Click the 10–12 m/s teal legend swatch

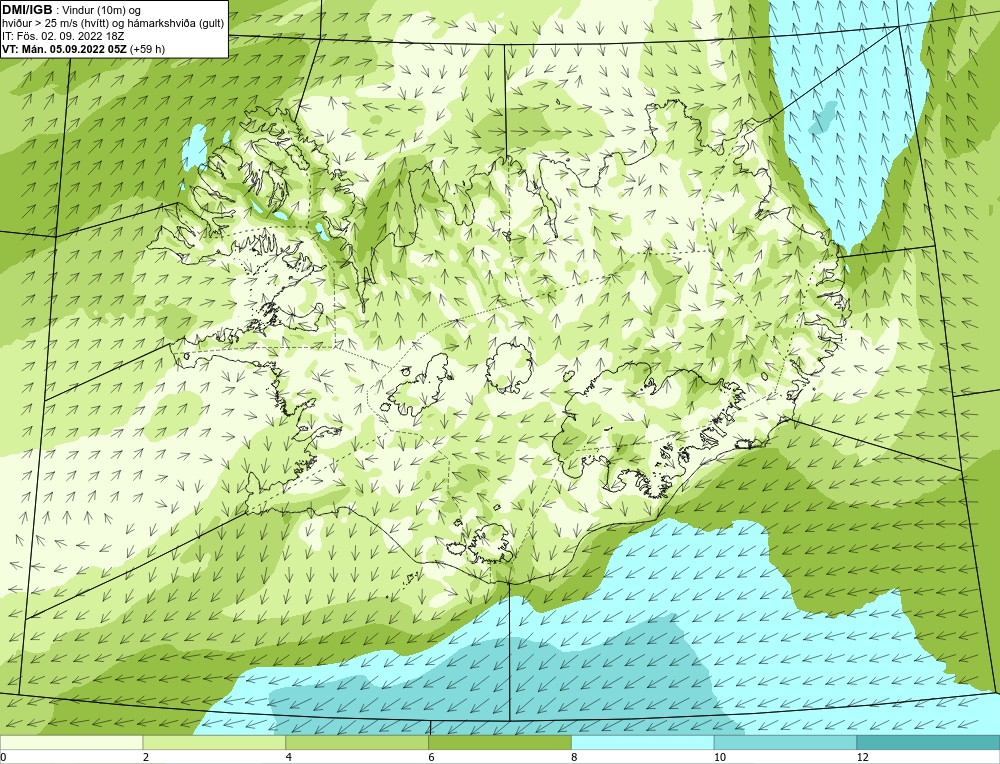(x=786, y=742)
